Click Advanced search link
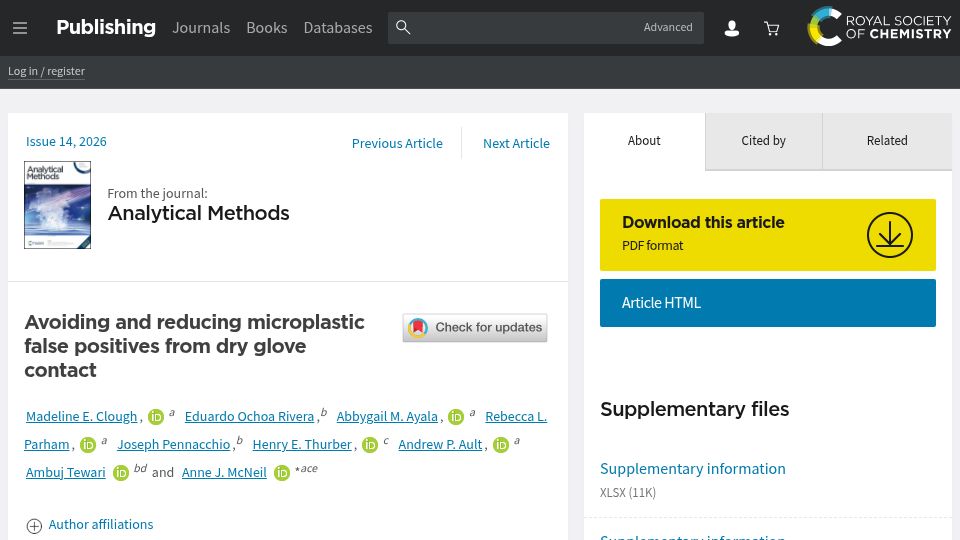The width and height of the screenshot is (960, 540). tap(668, 28)
